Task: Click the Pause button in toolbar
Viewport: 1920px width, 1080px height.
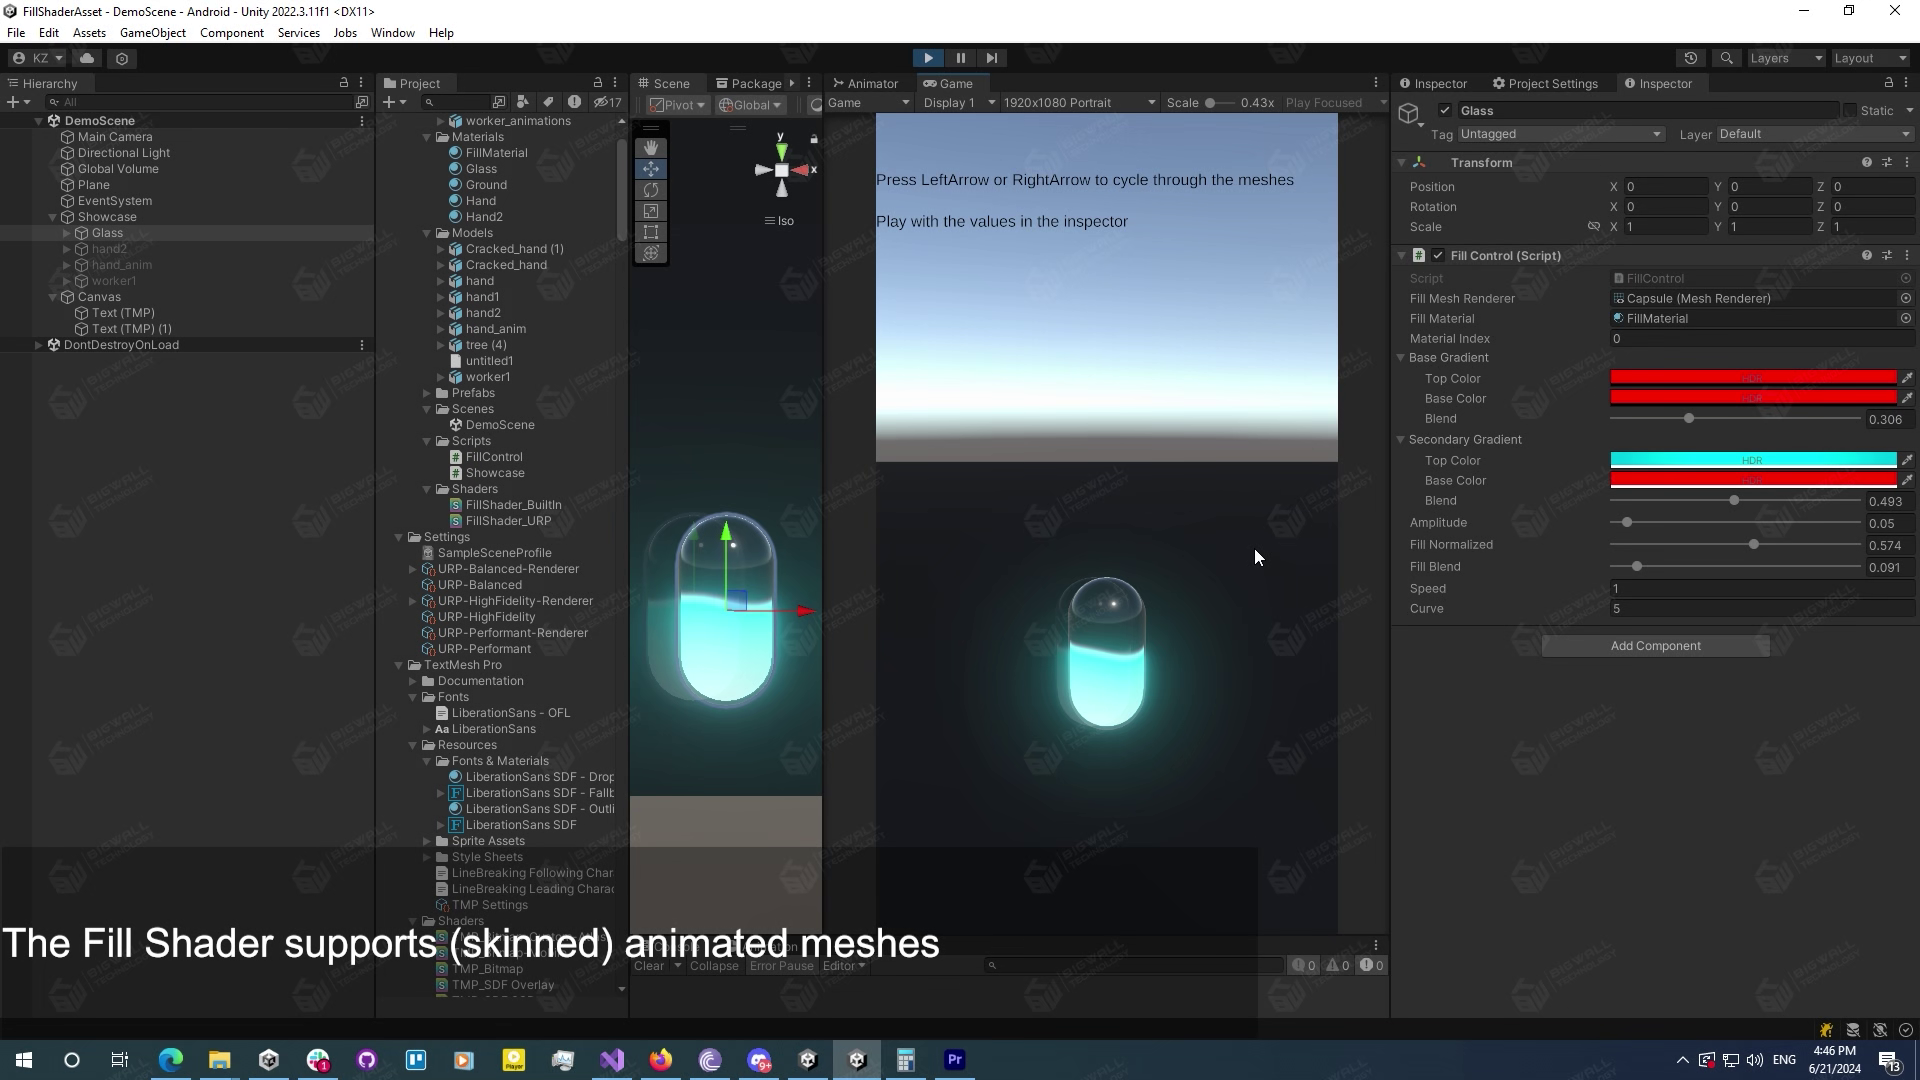Action: coord(960,58)
